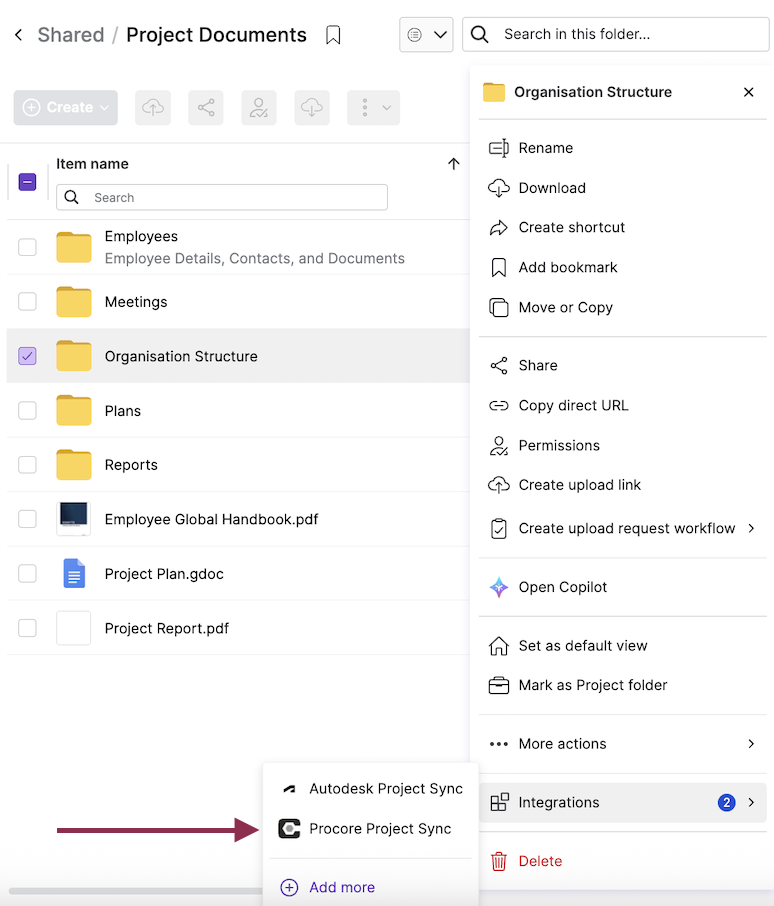Click the upload cloud toolbar icon

[x=153, y=108]
